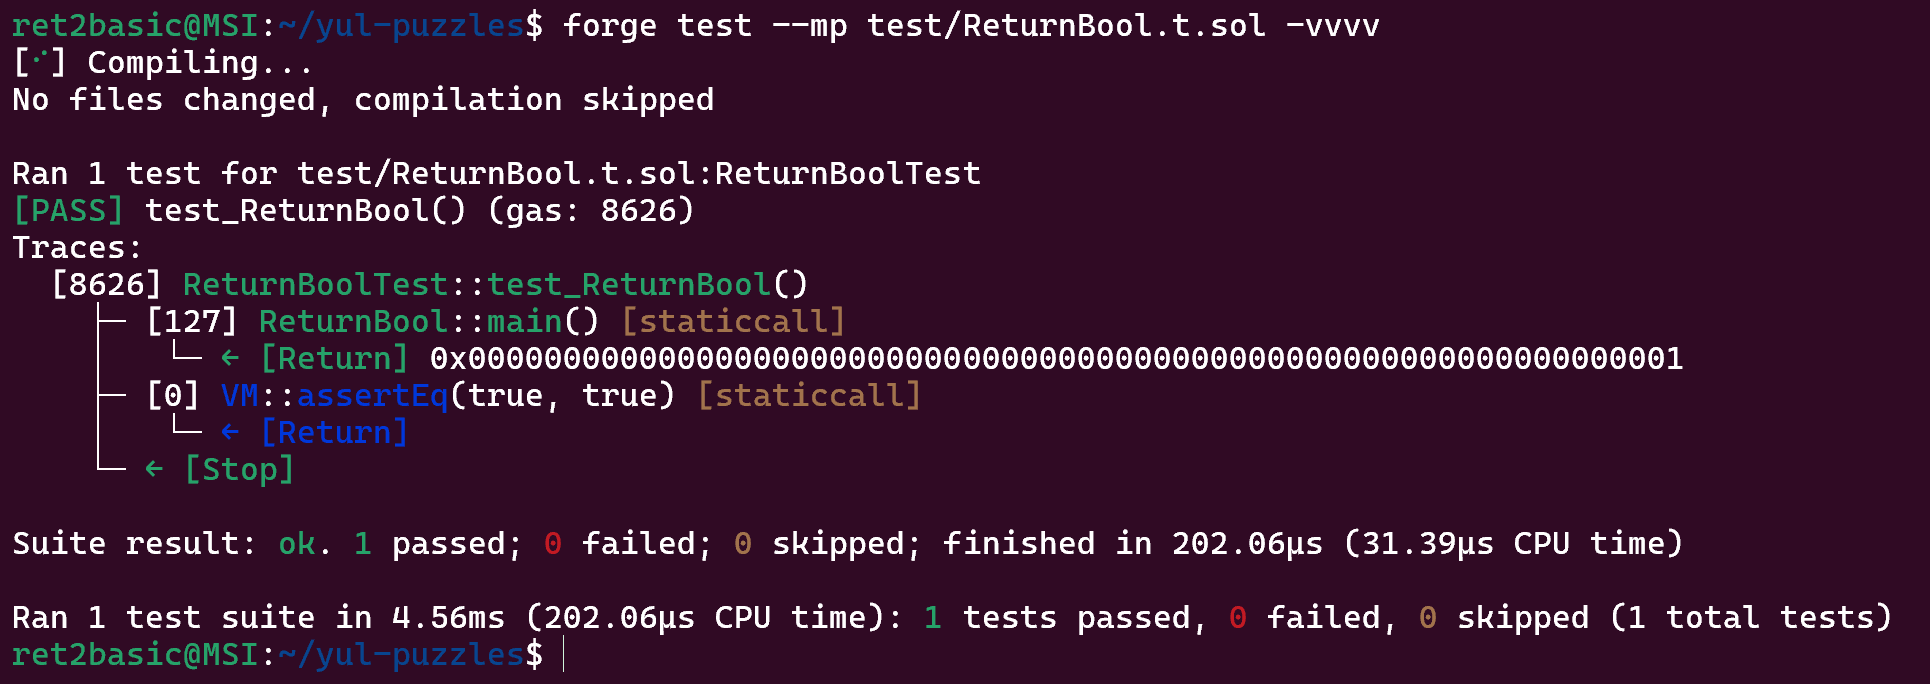Image resolution: width=1930 pixels, height=684 pixels.
Task: Click the forge test command text
Action: [971, 25]
